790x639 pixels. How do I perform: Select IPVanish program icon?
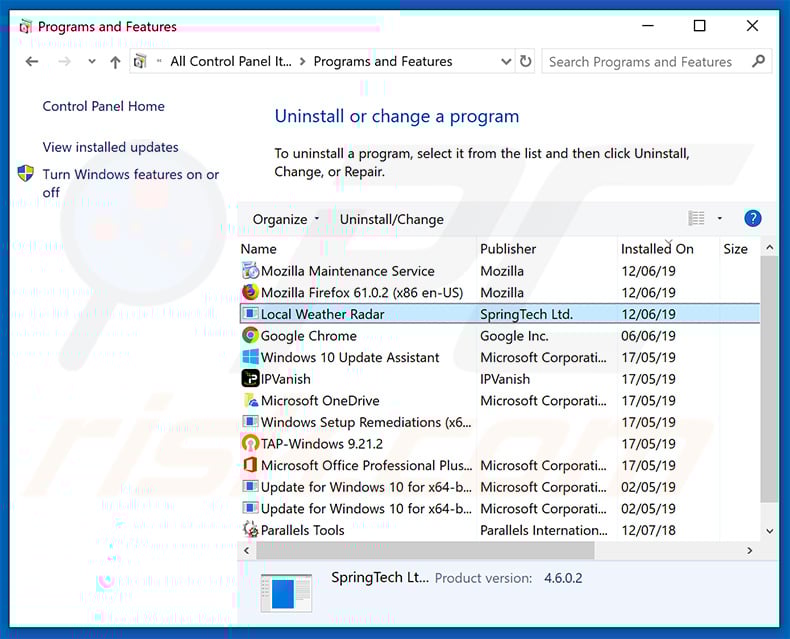[250, 378]
